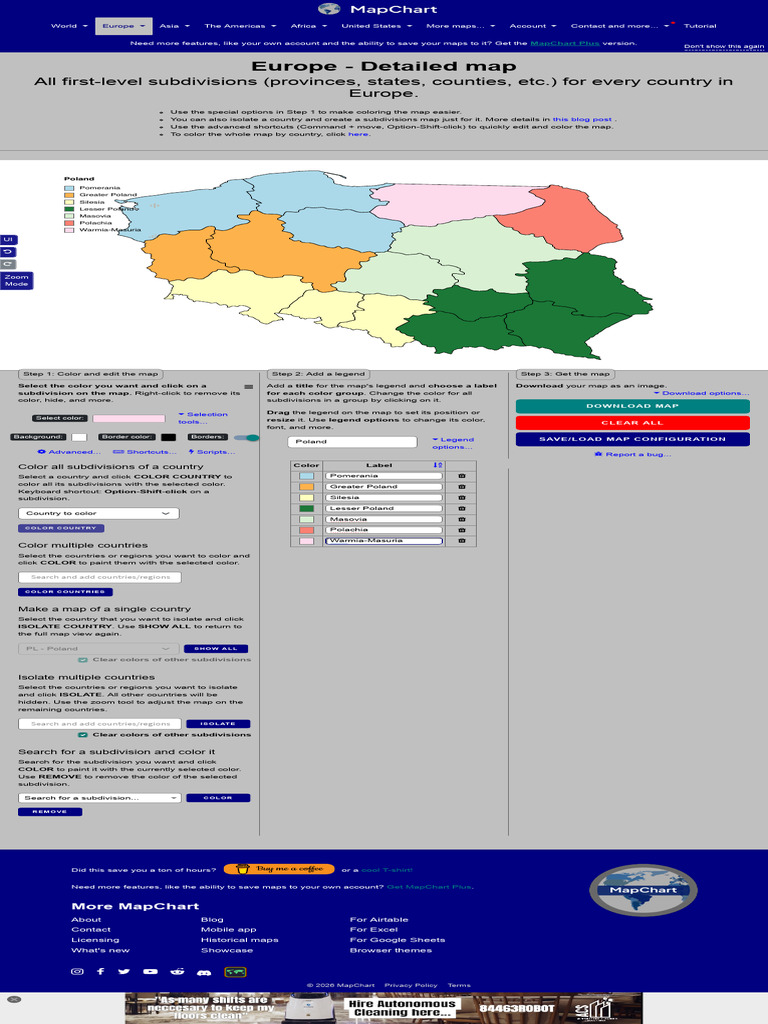Delete the Silesia legend row trash icon
The width and height of the screenshot is (768, 1024).
(462, 498)
